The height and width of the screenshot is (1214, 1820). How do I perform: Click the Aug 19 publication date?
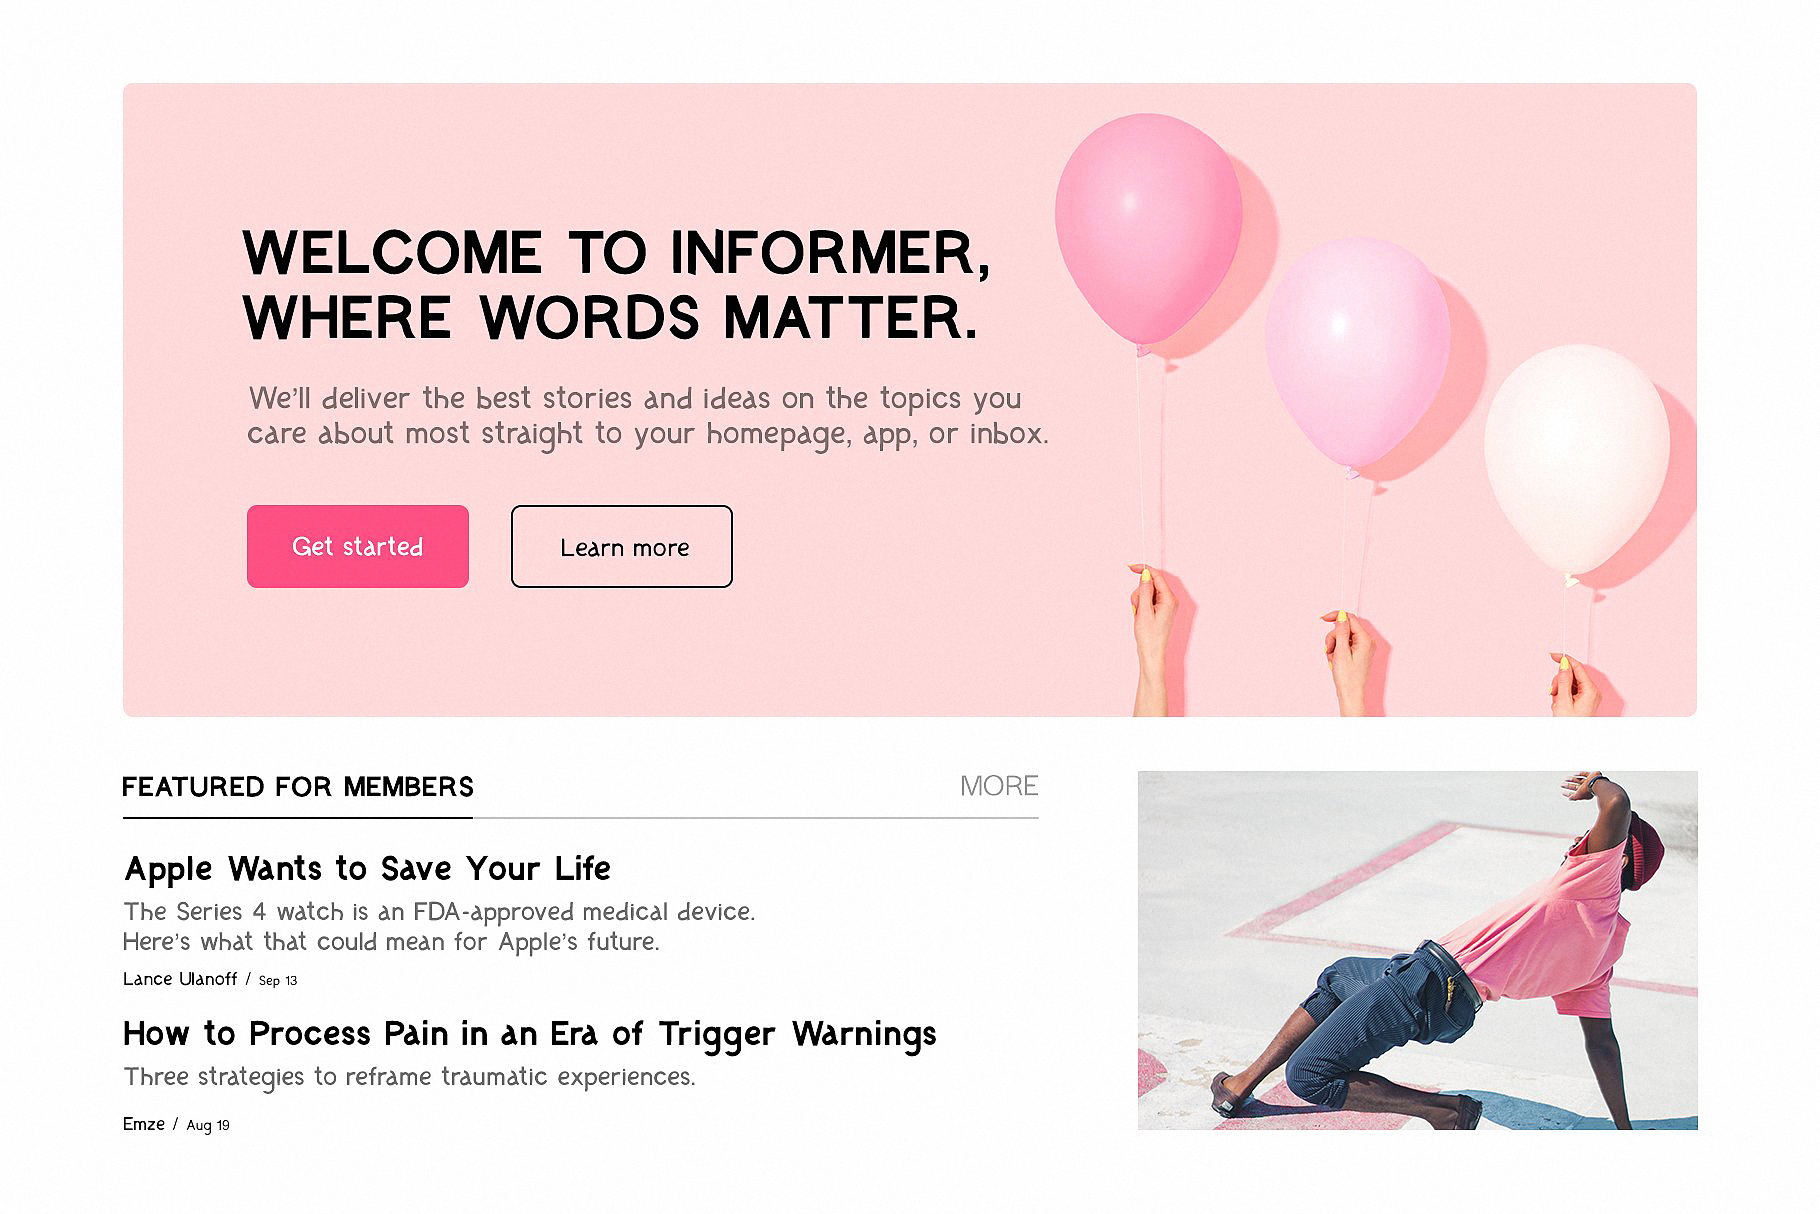(x=208, y=1125)
